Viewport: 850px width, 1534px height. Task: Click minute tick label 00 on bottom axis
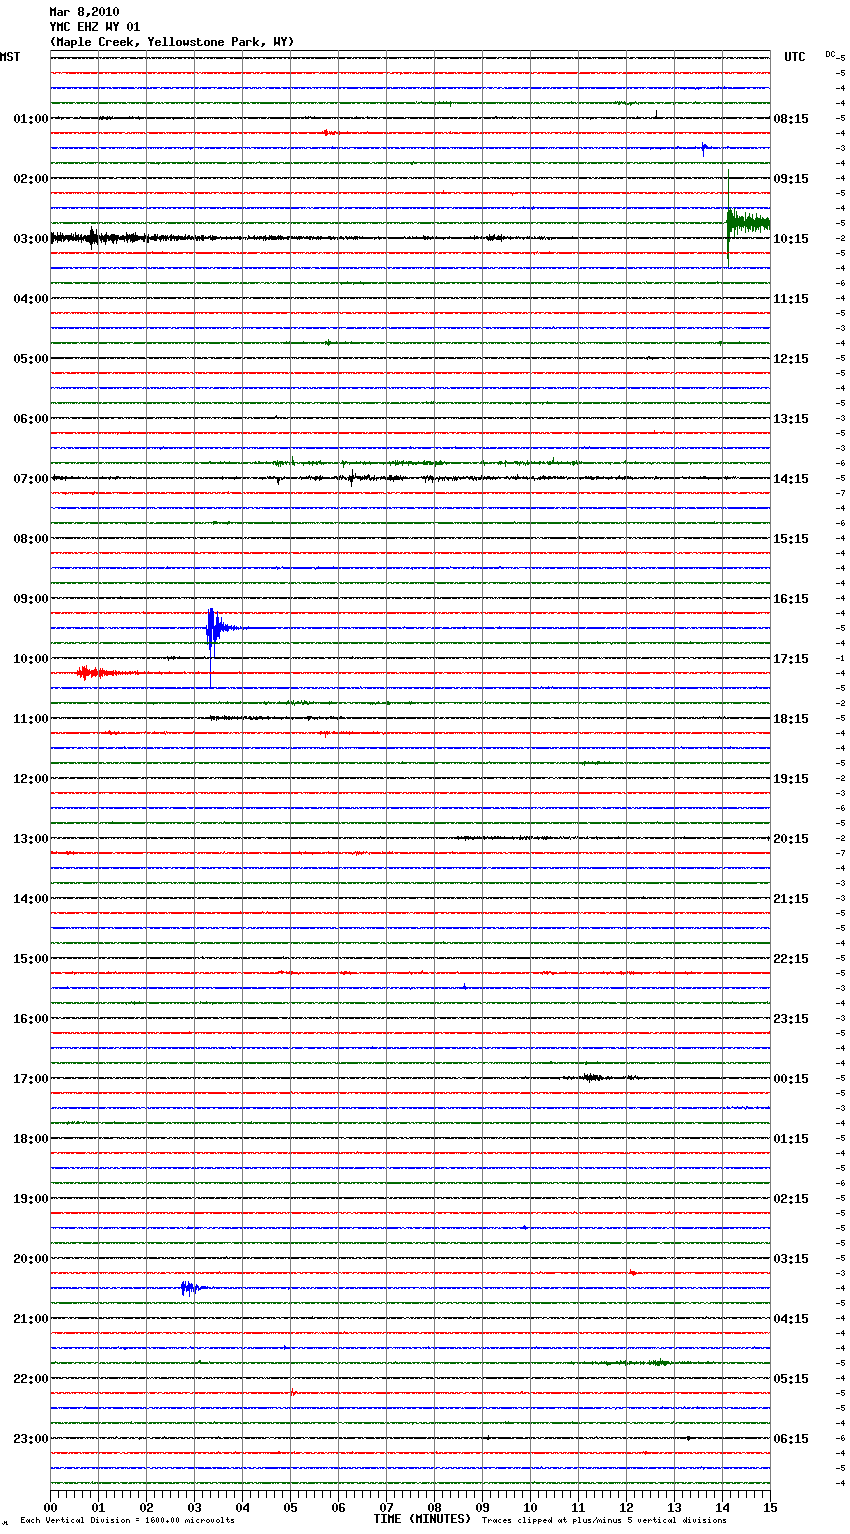click(50, 1507)
